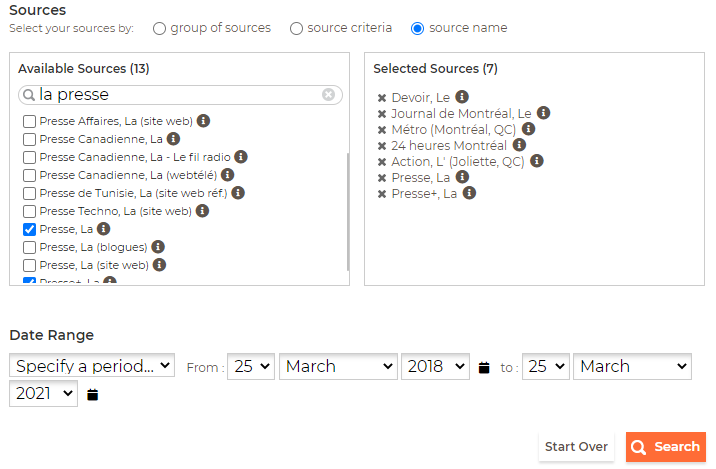Select sources by group of sources
Image resolution: width=716 pixels, height=469 pixels.
pyautogui.click(x=159, y=29)
